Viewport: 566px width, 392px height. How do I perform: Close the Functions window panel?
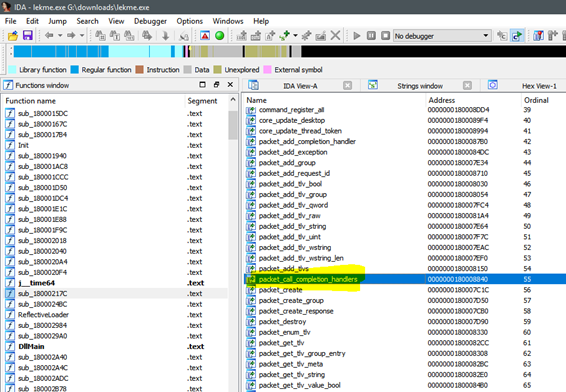tap(230, 84)
